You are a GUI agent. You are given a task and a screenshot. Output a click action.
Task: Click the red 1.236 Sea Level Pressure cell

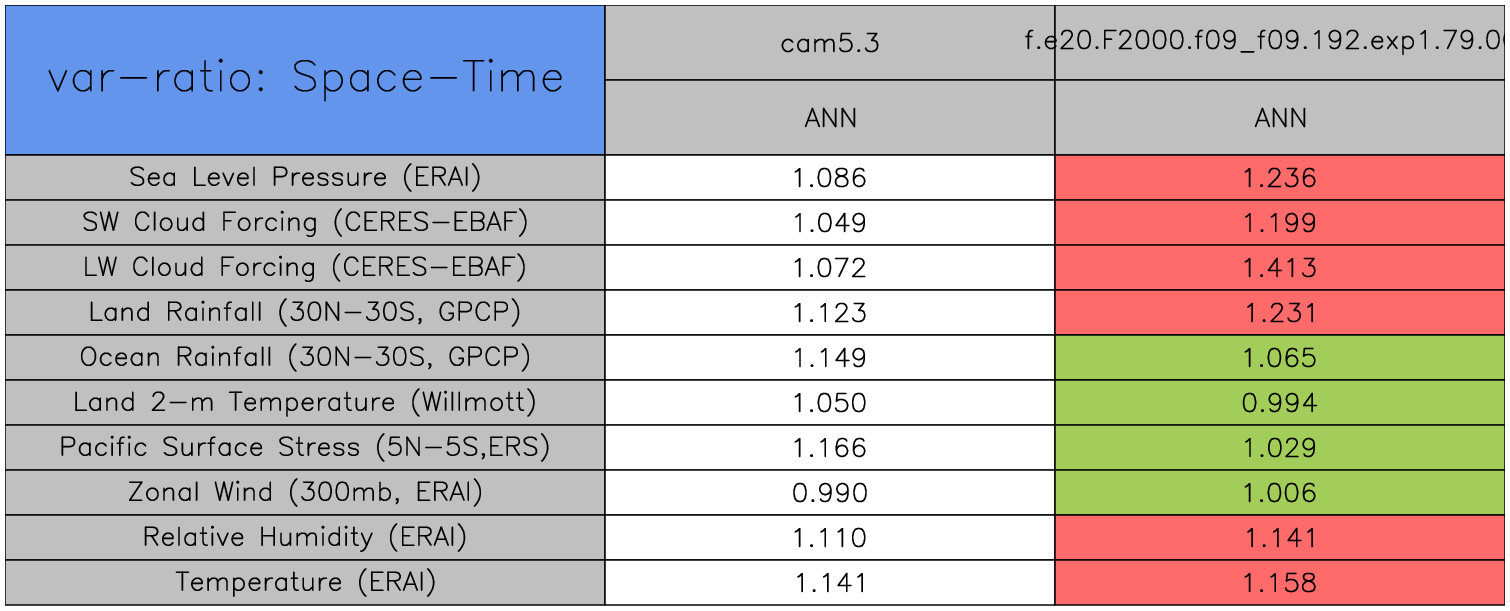tap(1280, 178)
